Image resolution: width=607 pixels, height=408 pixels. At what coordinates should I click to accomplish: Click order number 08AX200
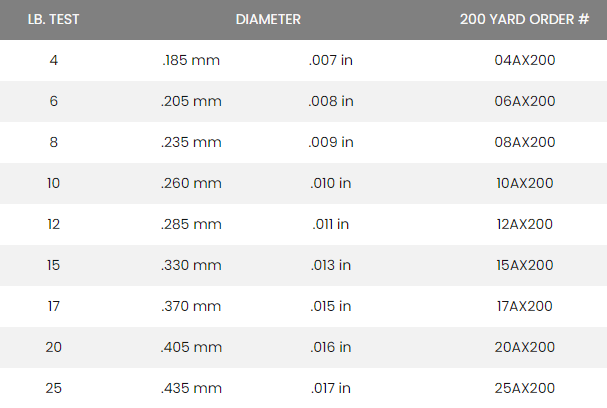click(524, 142)
